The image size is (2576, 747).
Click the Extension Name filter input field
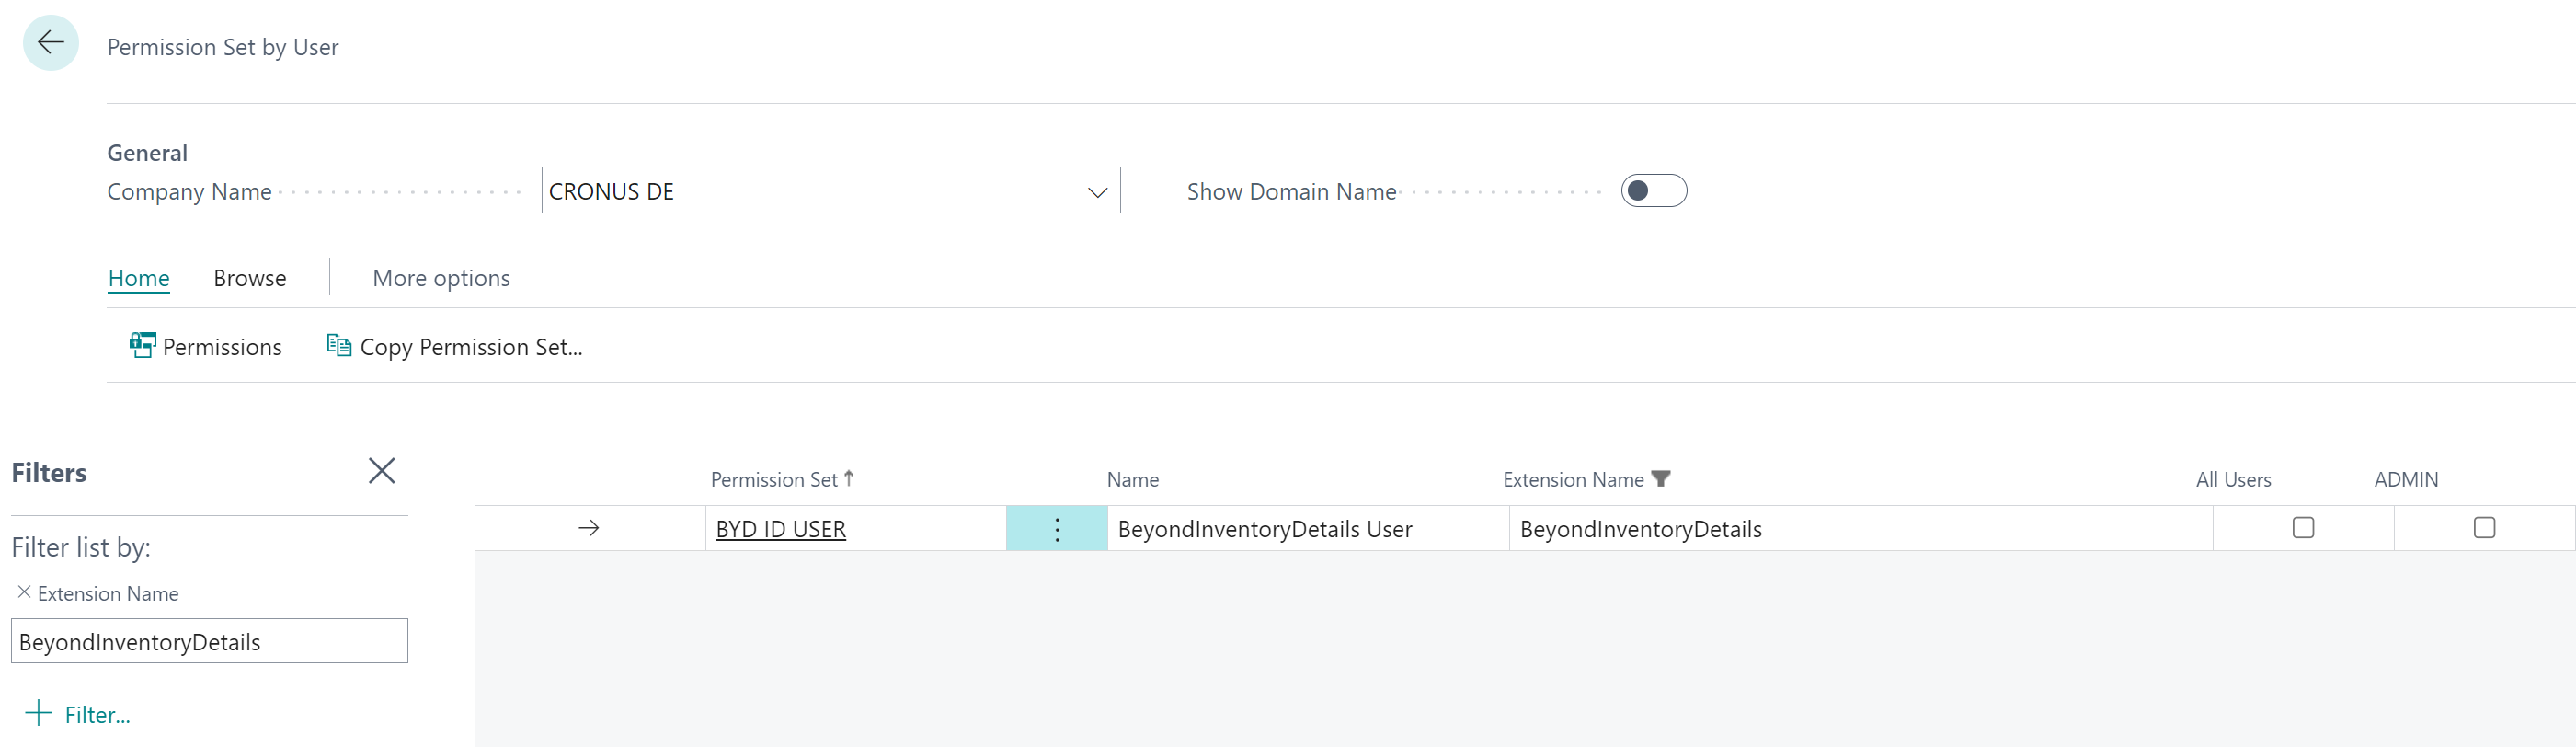coord(209,642)
